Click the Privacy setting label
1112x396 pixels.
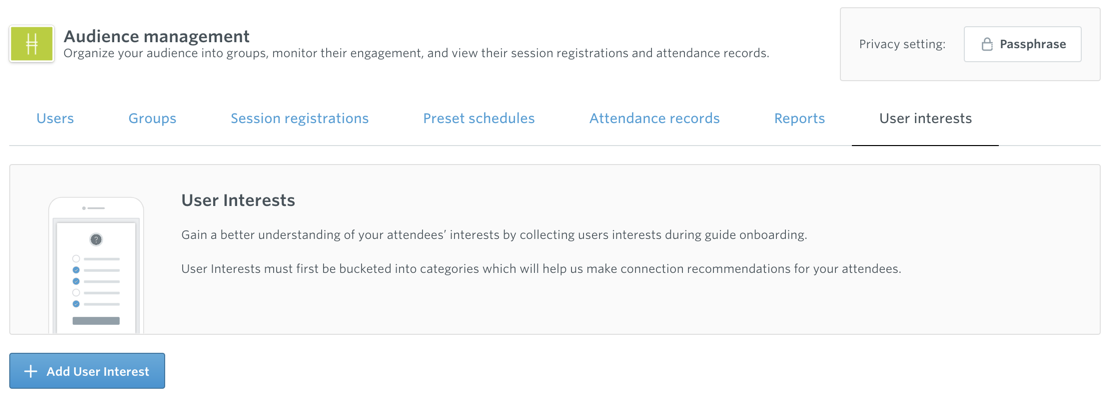(902, 44)
